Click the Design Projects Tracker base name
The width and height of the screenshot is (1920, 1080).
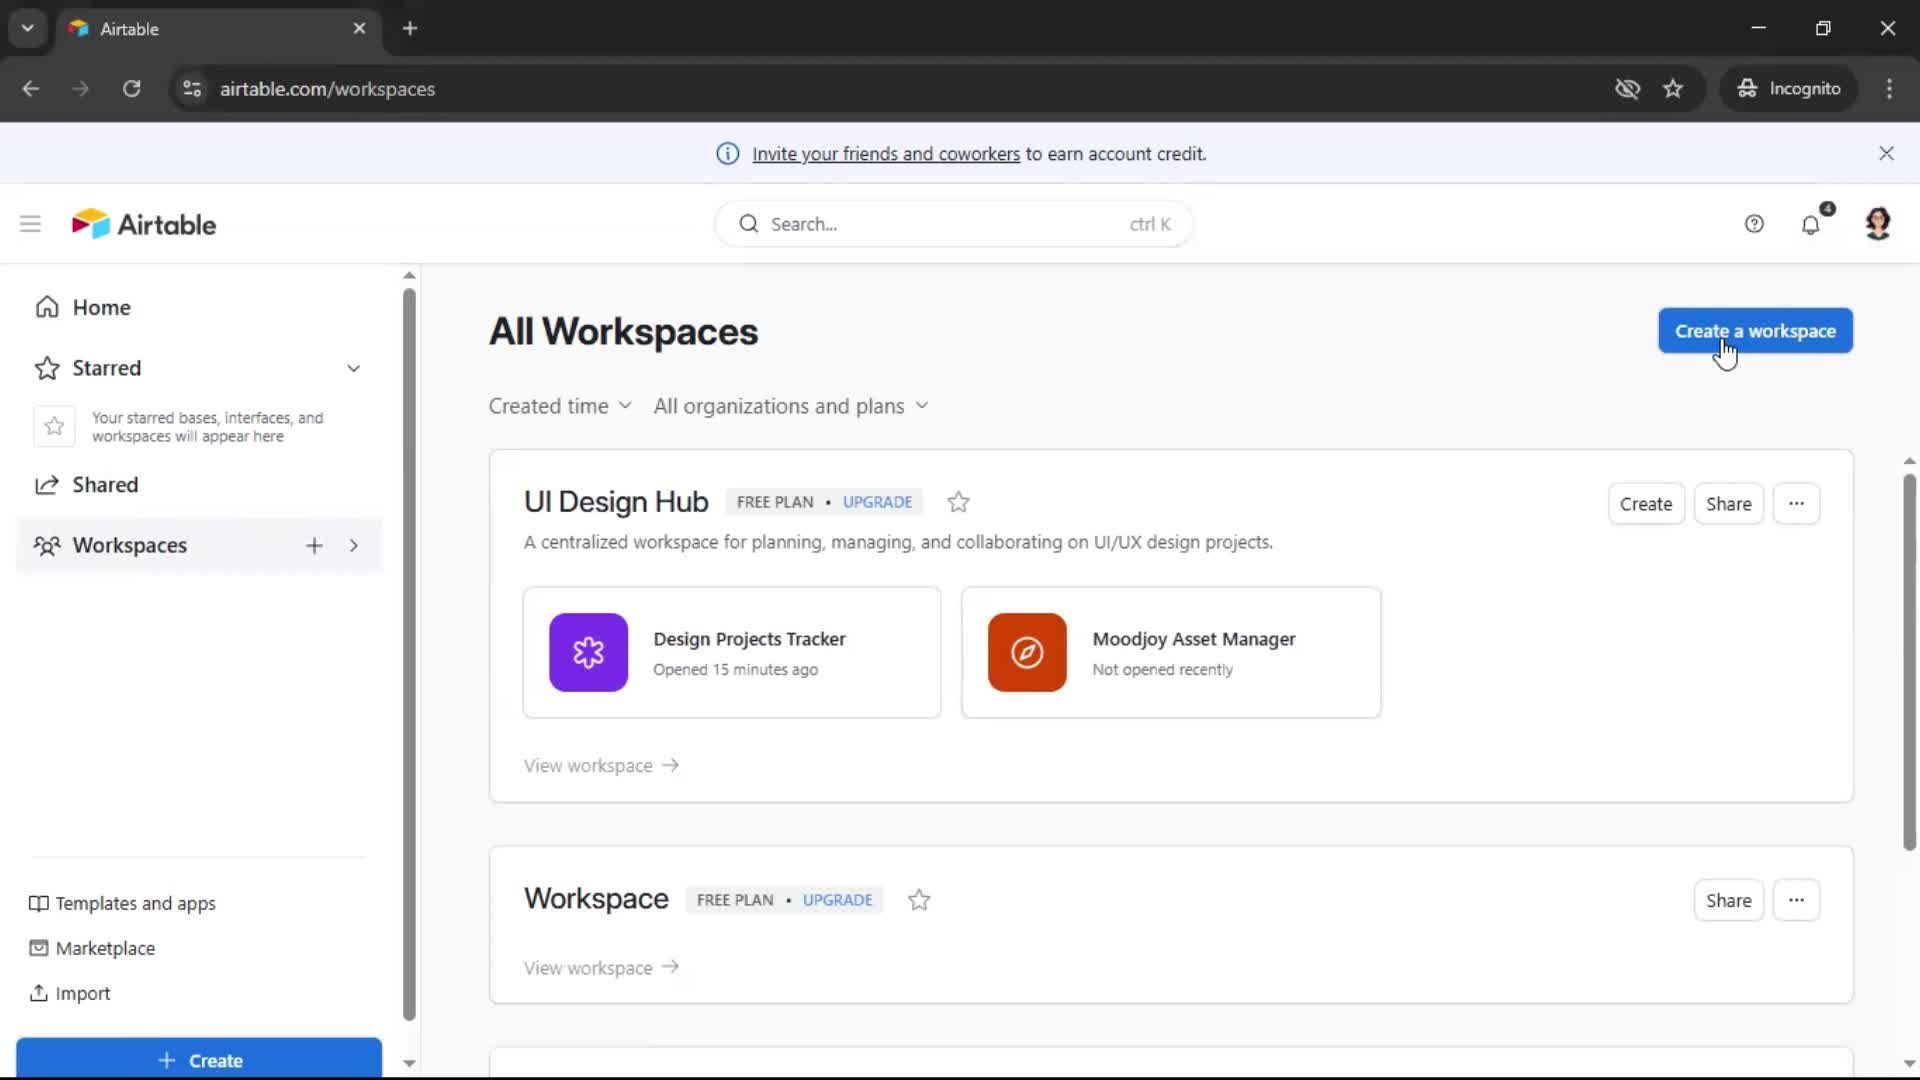[x=749, y=639]
